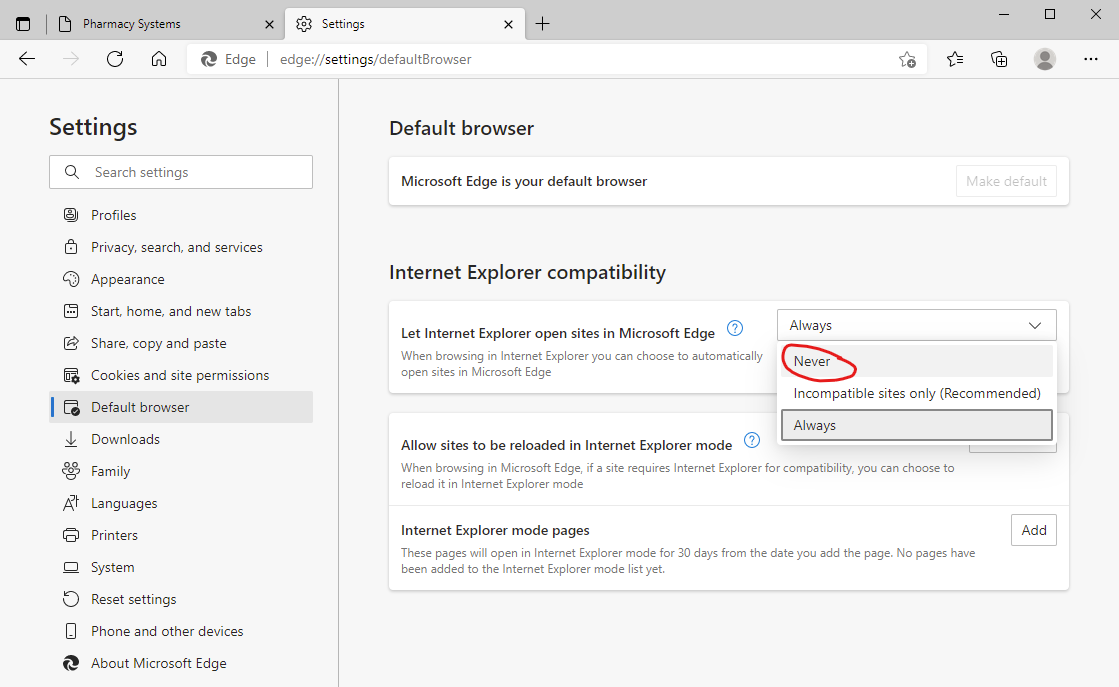
Task: Click the reload page button
Action: pyautogui.click(x=115, y=59)
